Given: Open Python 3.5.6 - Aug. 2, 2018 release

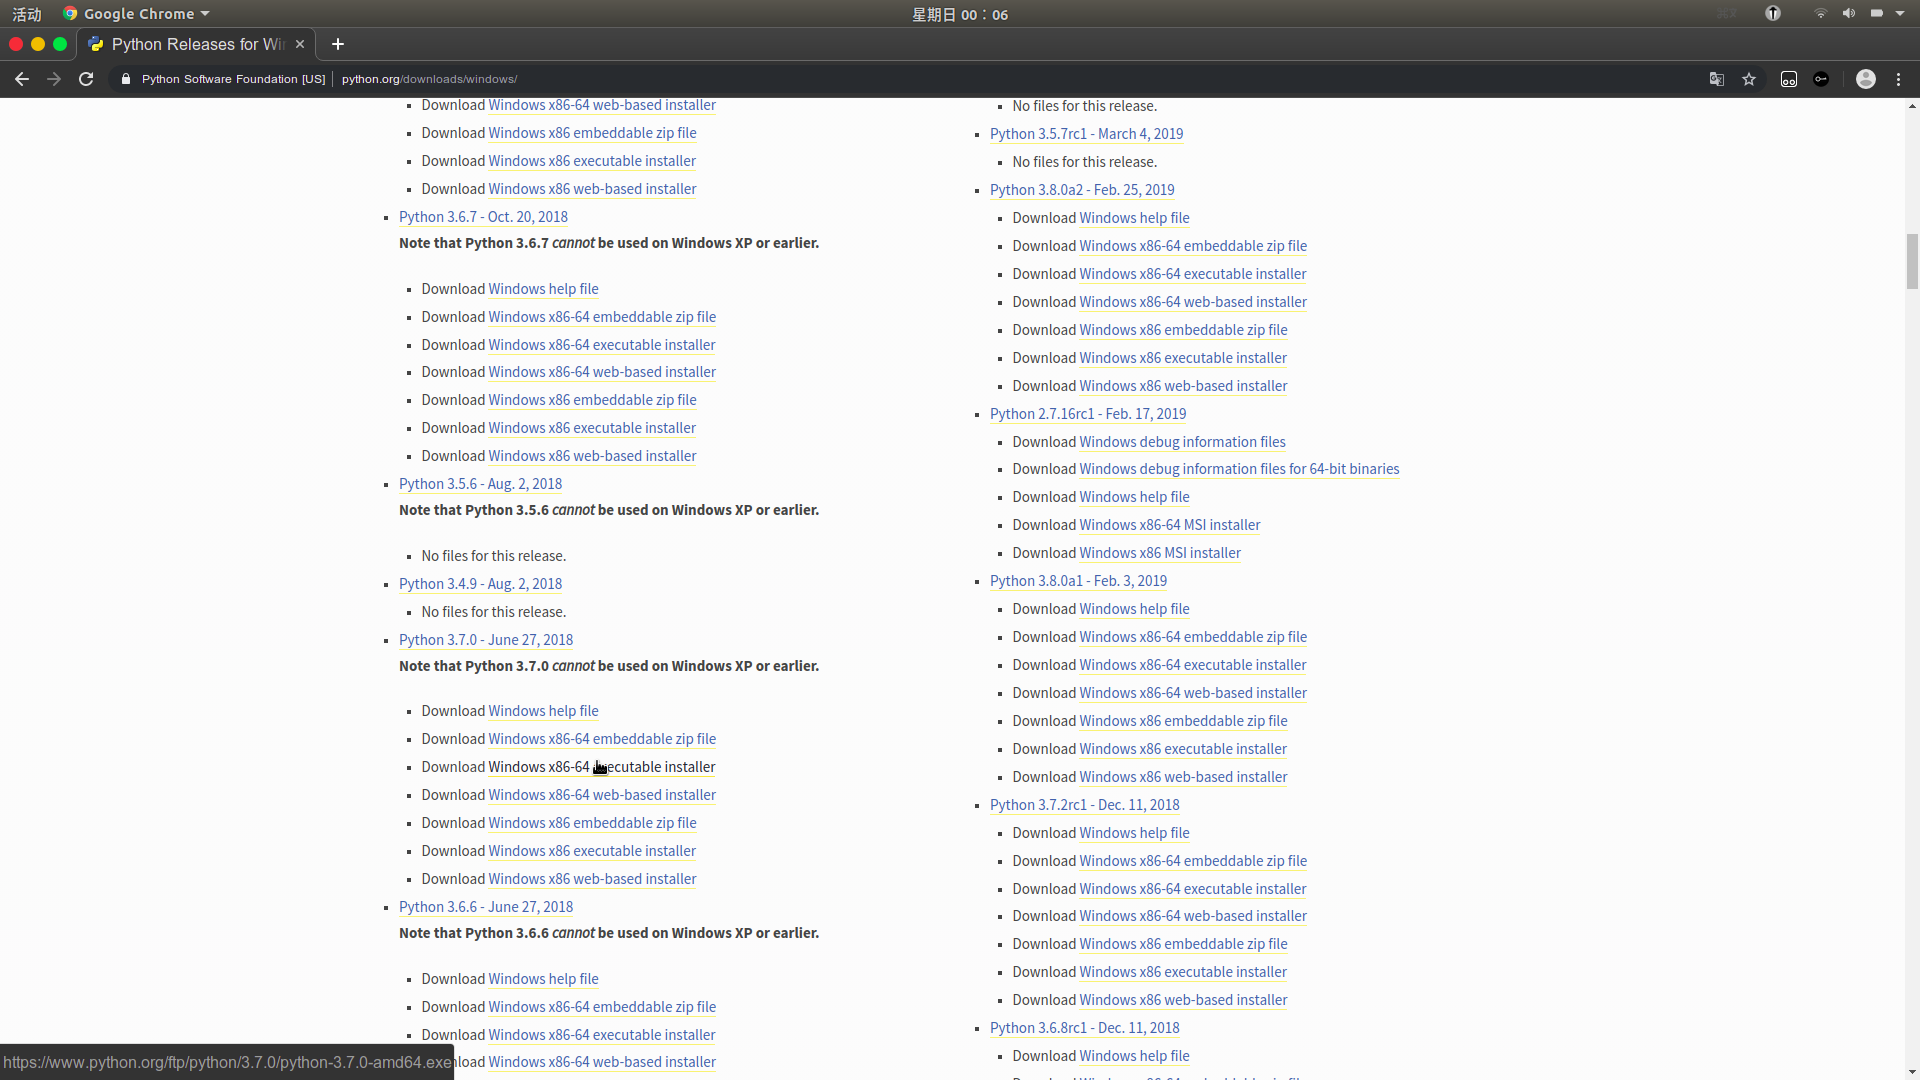Looking at the screenshot, I should [x=480, y=484].
